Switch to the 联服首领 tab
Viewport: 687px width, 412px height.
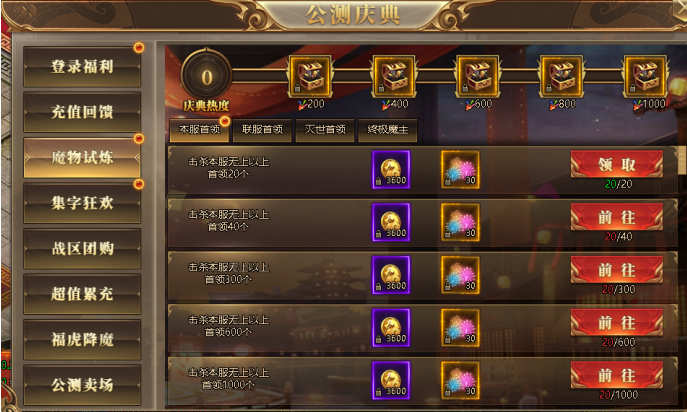(262, 130)
